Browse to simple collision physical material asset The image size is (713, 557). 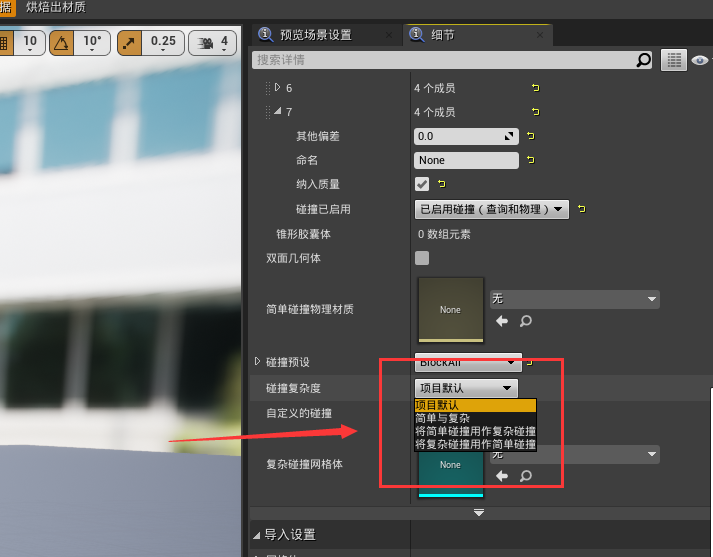(525, 321)
